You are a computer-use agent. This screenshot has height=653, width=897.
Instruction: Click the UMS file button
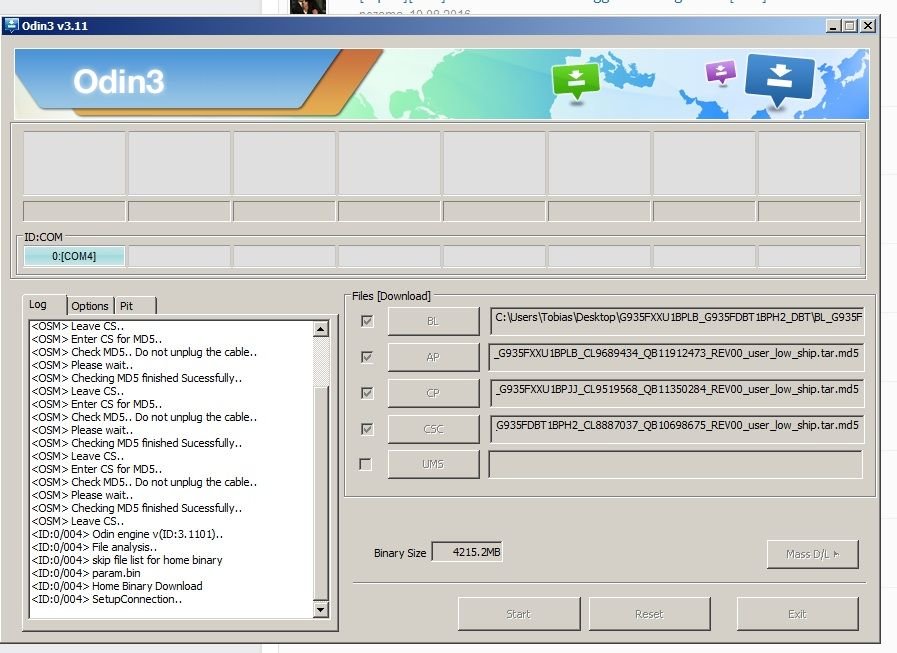(433, 464)
